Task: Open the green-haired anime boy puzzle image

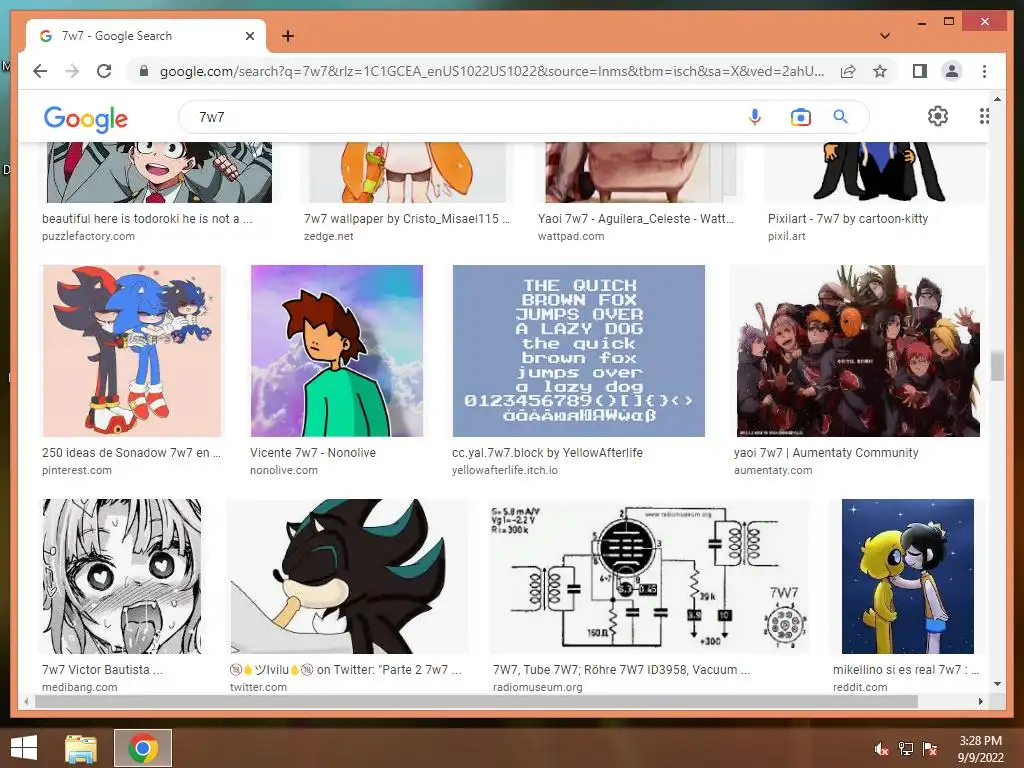Action: coord(159,172)
